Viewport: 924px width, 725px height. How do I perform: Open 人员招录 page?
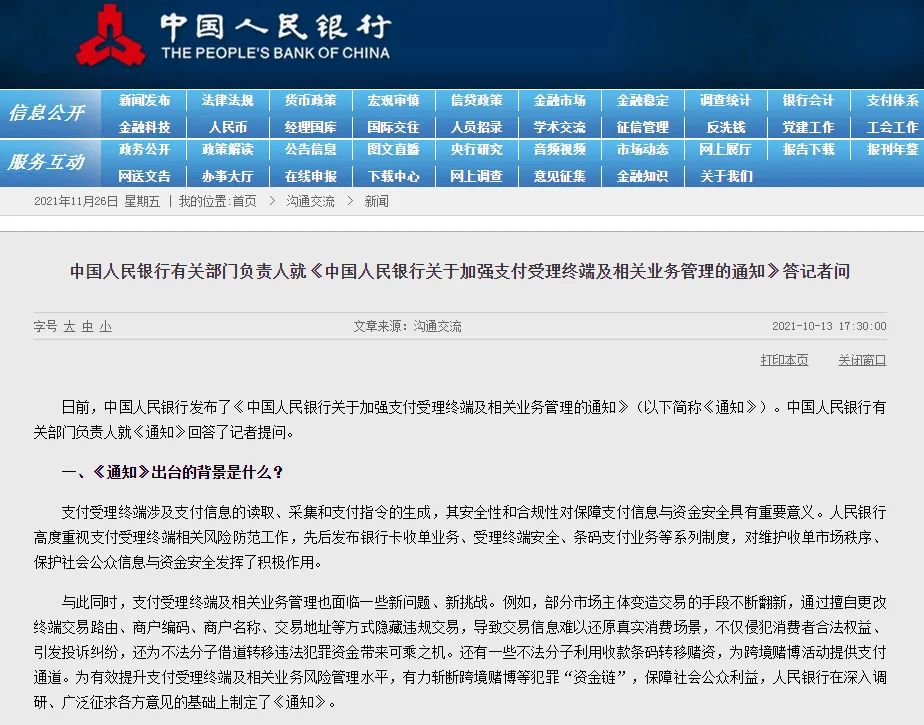477,127
